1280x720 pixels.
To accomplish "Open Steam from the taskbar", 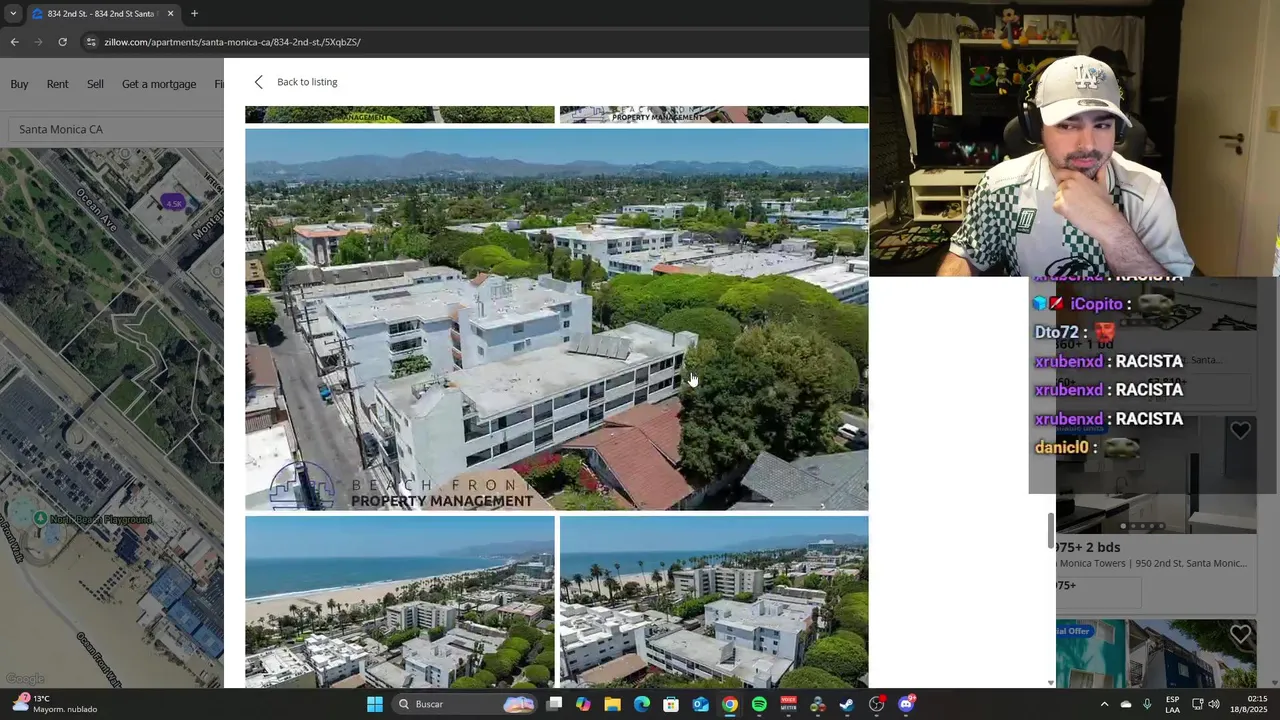I will [847, 704].
